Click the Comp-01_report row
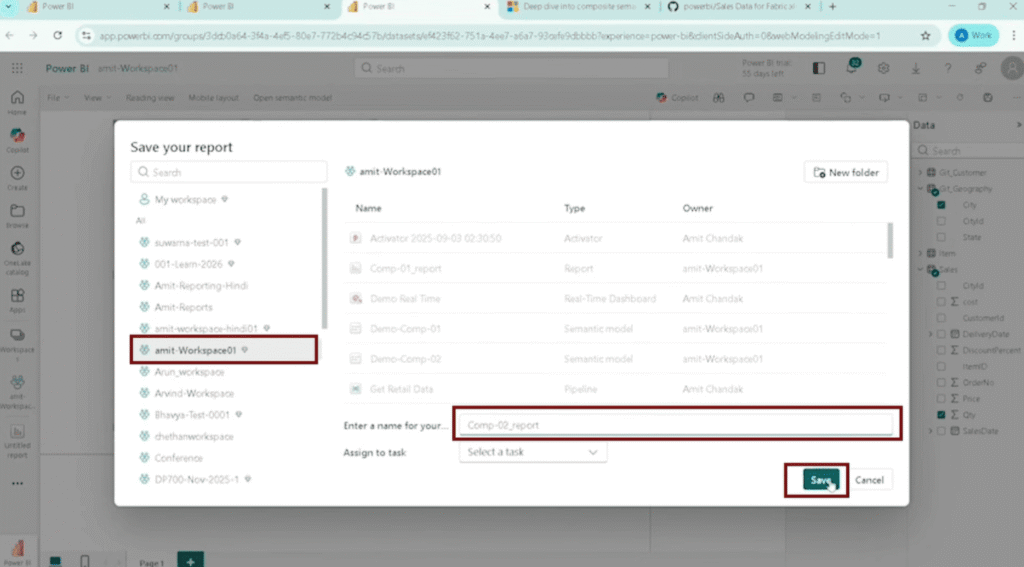This screenshot has height=567, width=1024. pyautogui.click(x=615, y=268)
